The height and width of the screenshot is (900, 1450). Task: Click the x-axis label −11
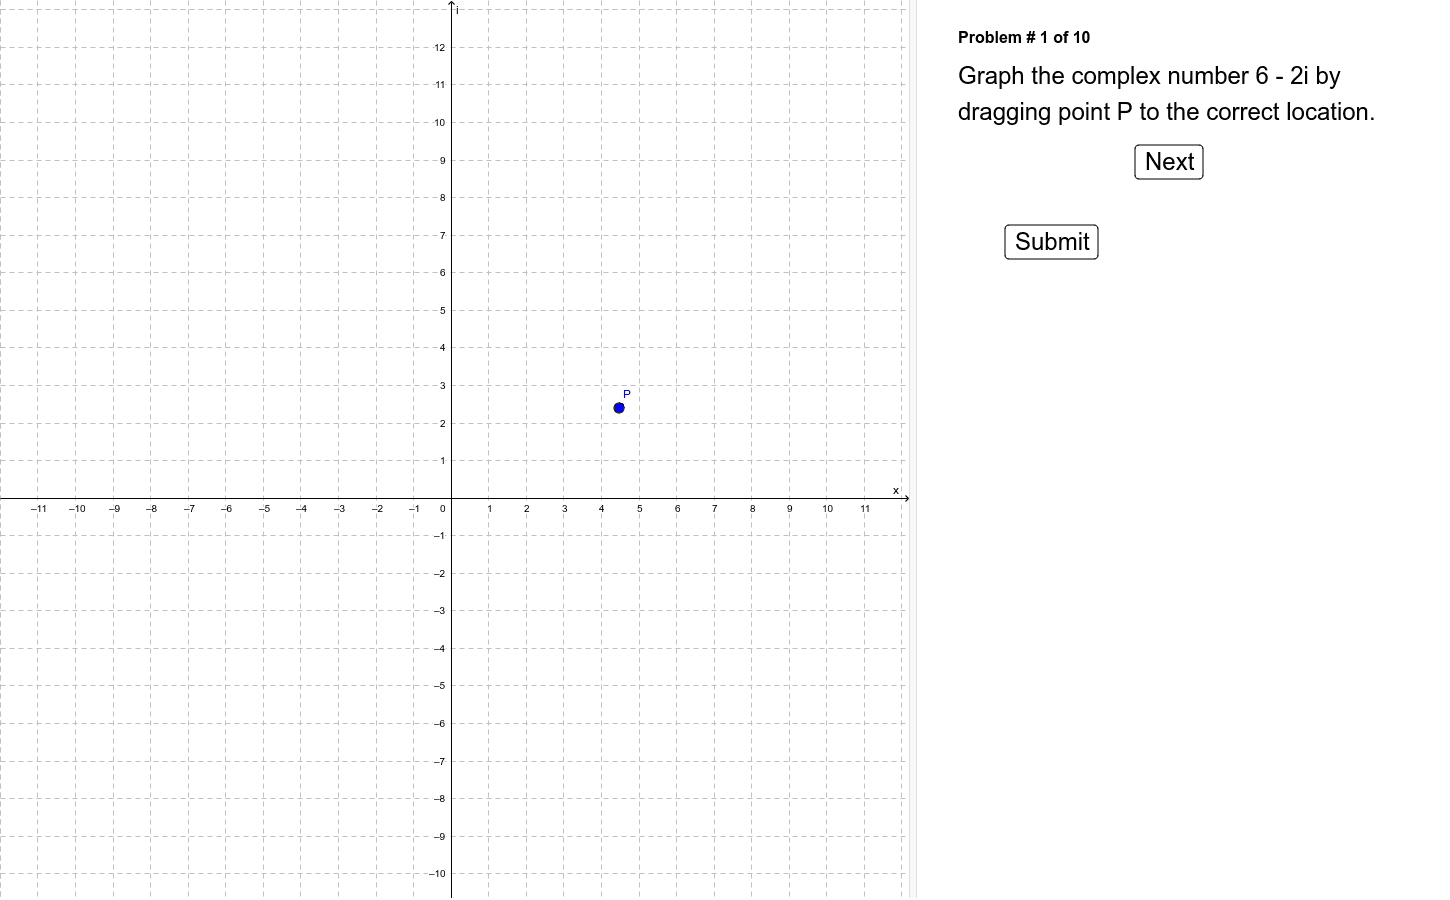(x=39, y=509)
